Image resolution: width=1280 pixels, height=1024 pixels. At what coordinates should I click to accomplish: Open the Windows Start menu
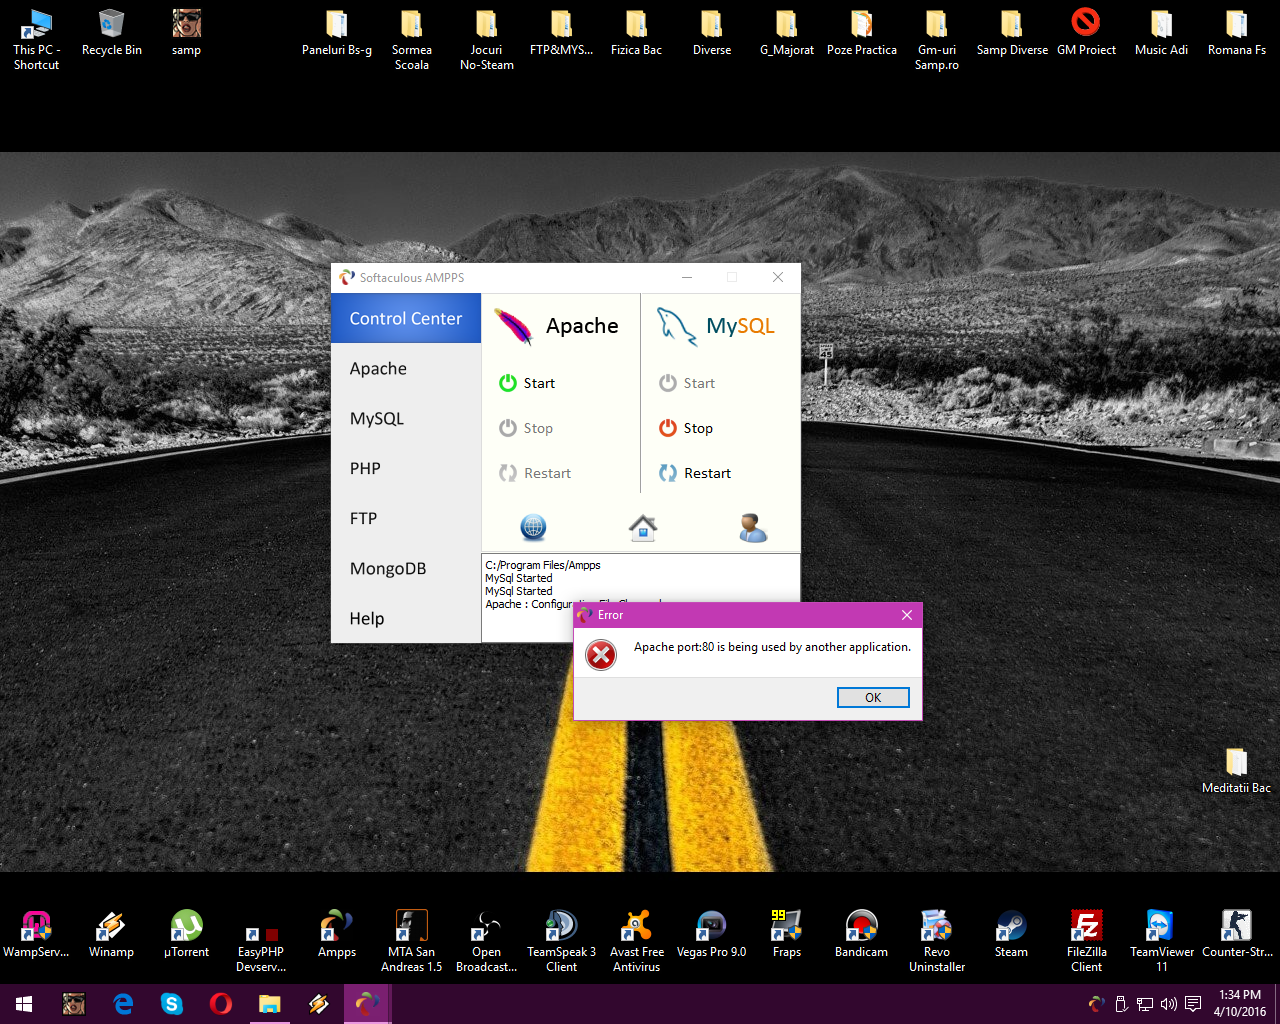click(x=24, y=1004)
